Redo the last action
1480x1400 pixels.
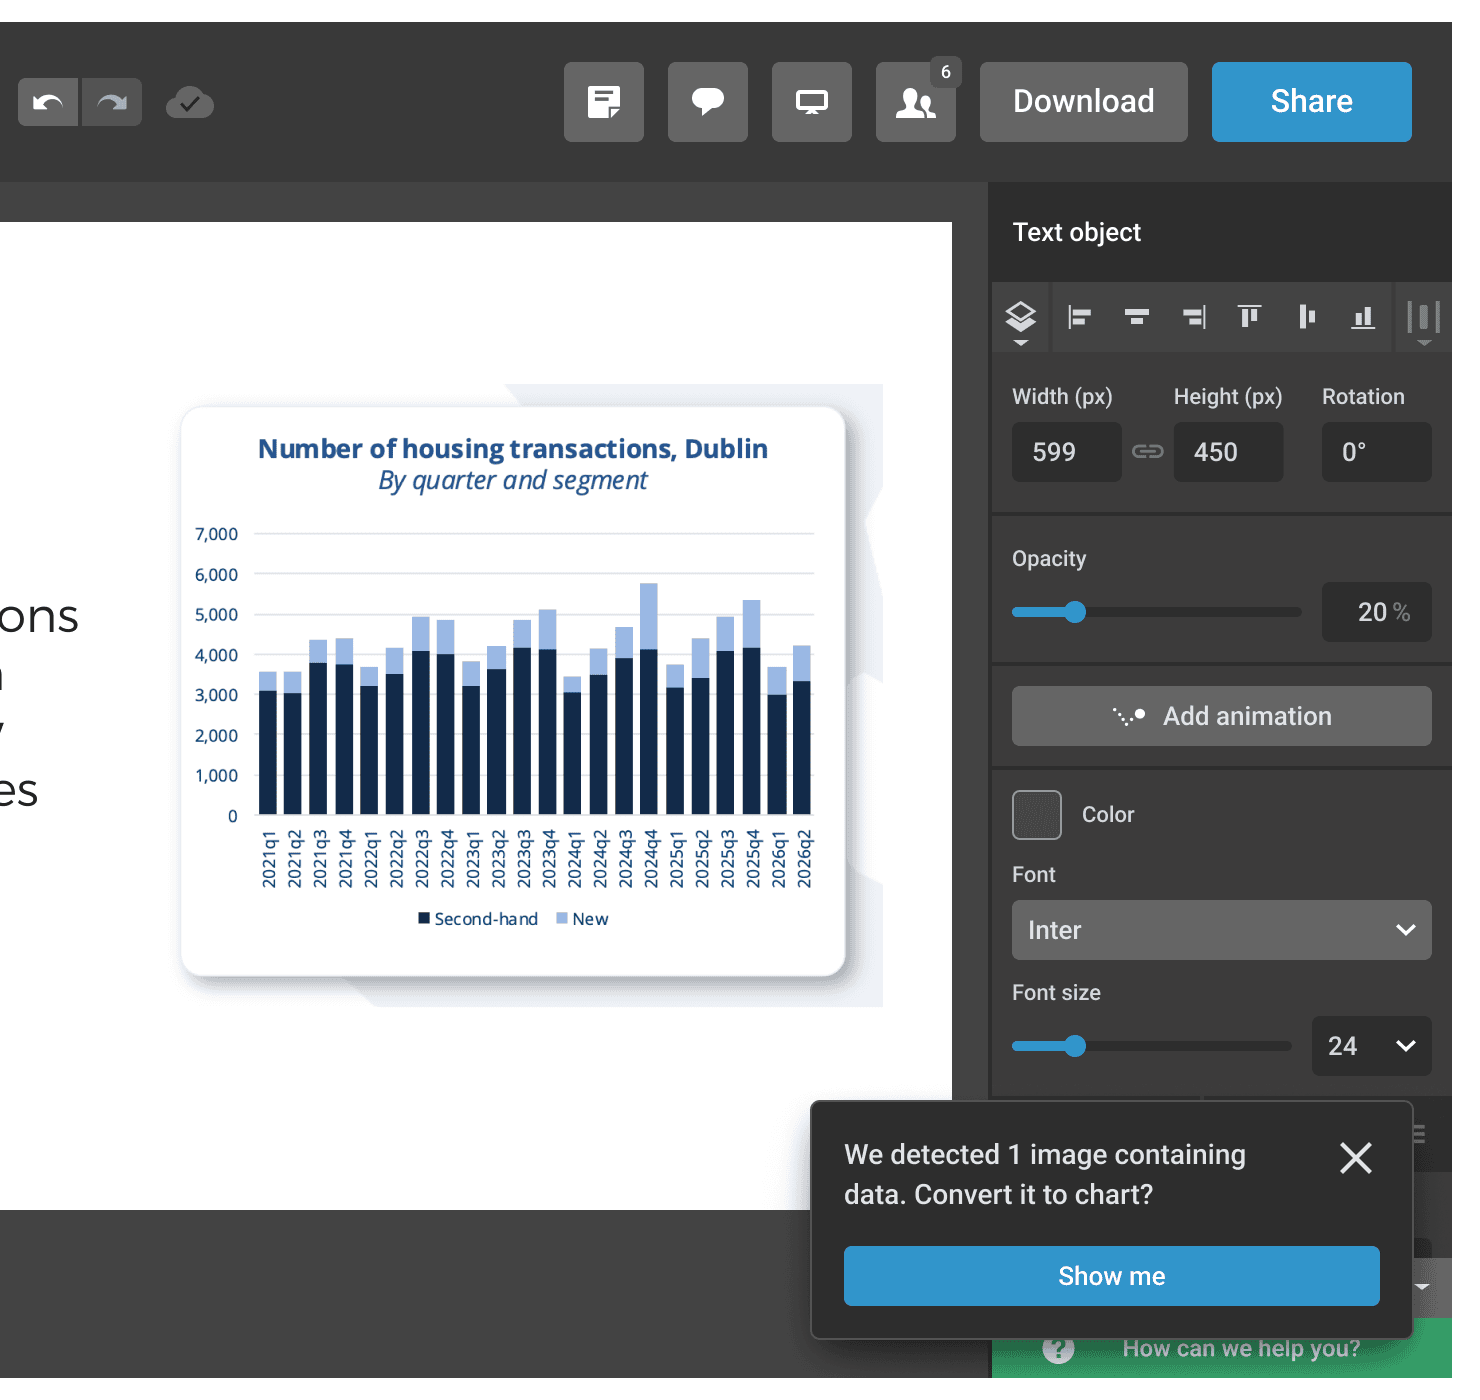[112, 102]
